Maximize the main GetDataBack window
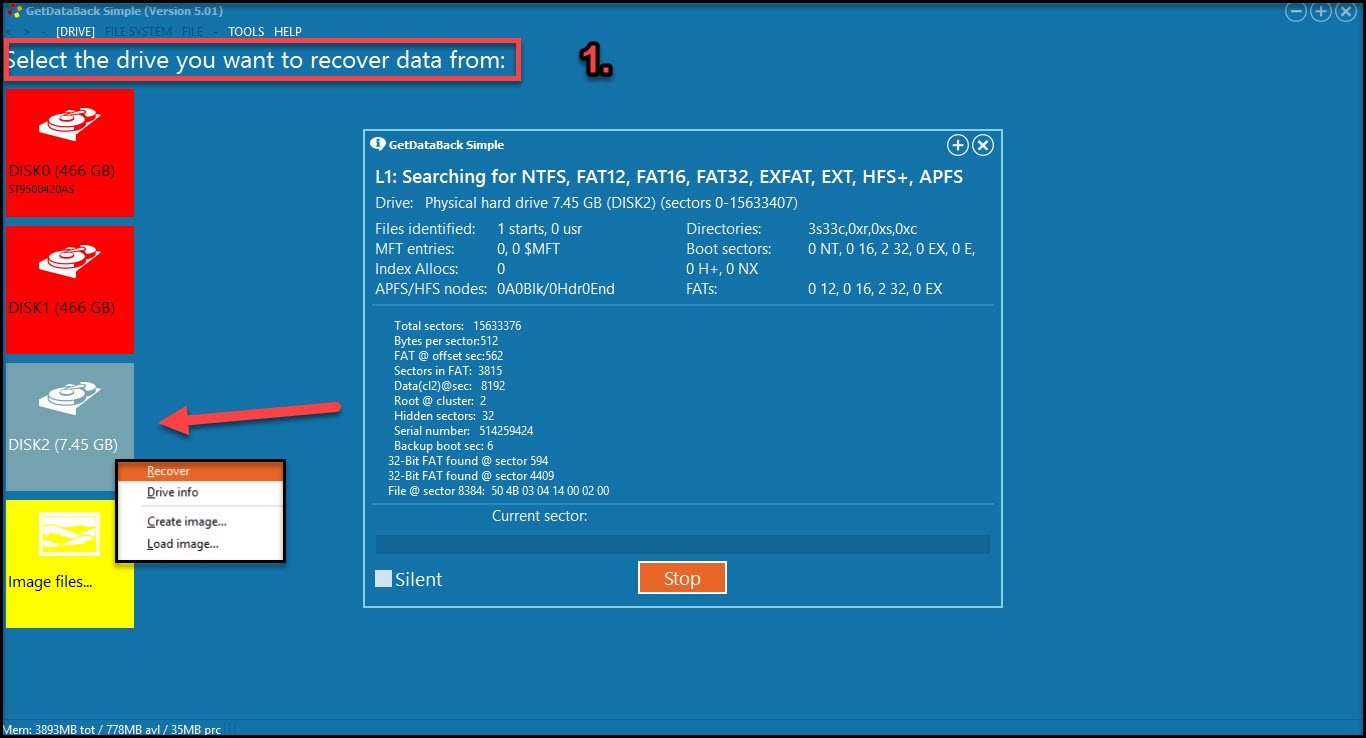Image resolution: width=1366 pixels, height=738 pixels. pyautogui.click(x=1320, y=12)
